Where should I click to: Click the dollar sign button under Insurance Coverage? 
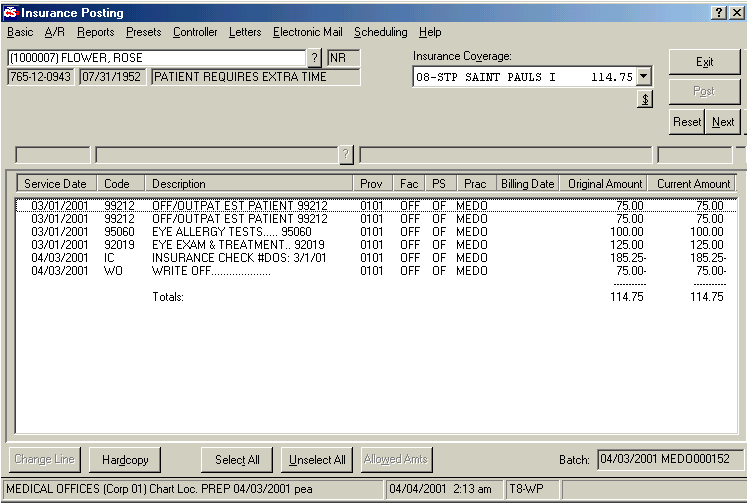tap(645, 100)
